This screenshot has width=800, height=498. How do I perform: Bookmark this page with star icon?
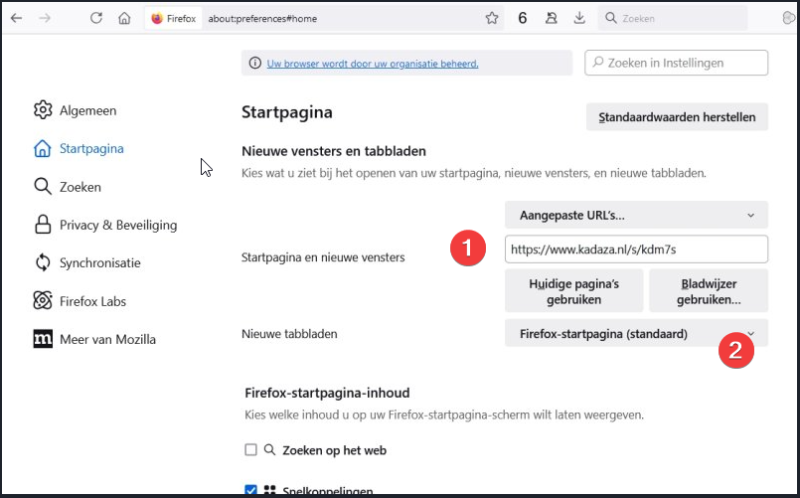click(492, 18)
